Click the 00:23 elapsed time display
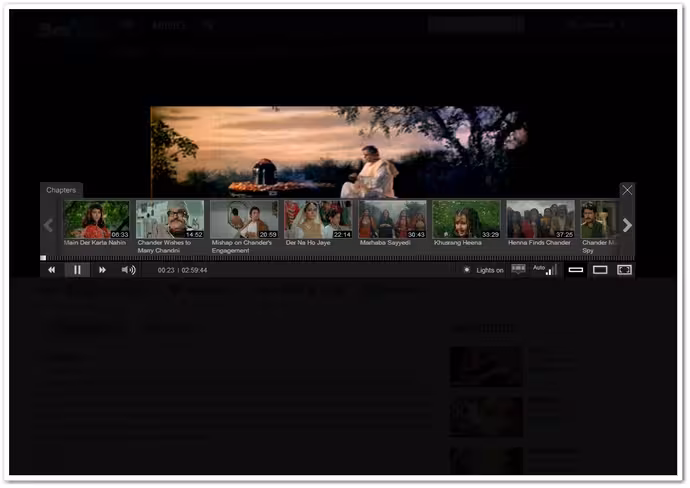Viewport: 690px width, 488px height. [166, 270]
